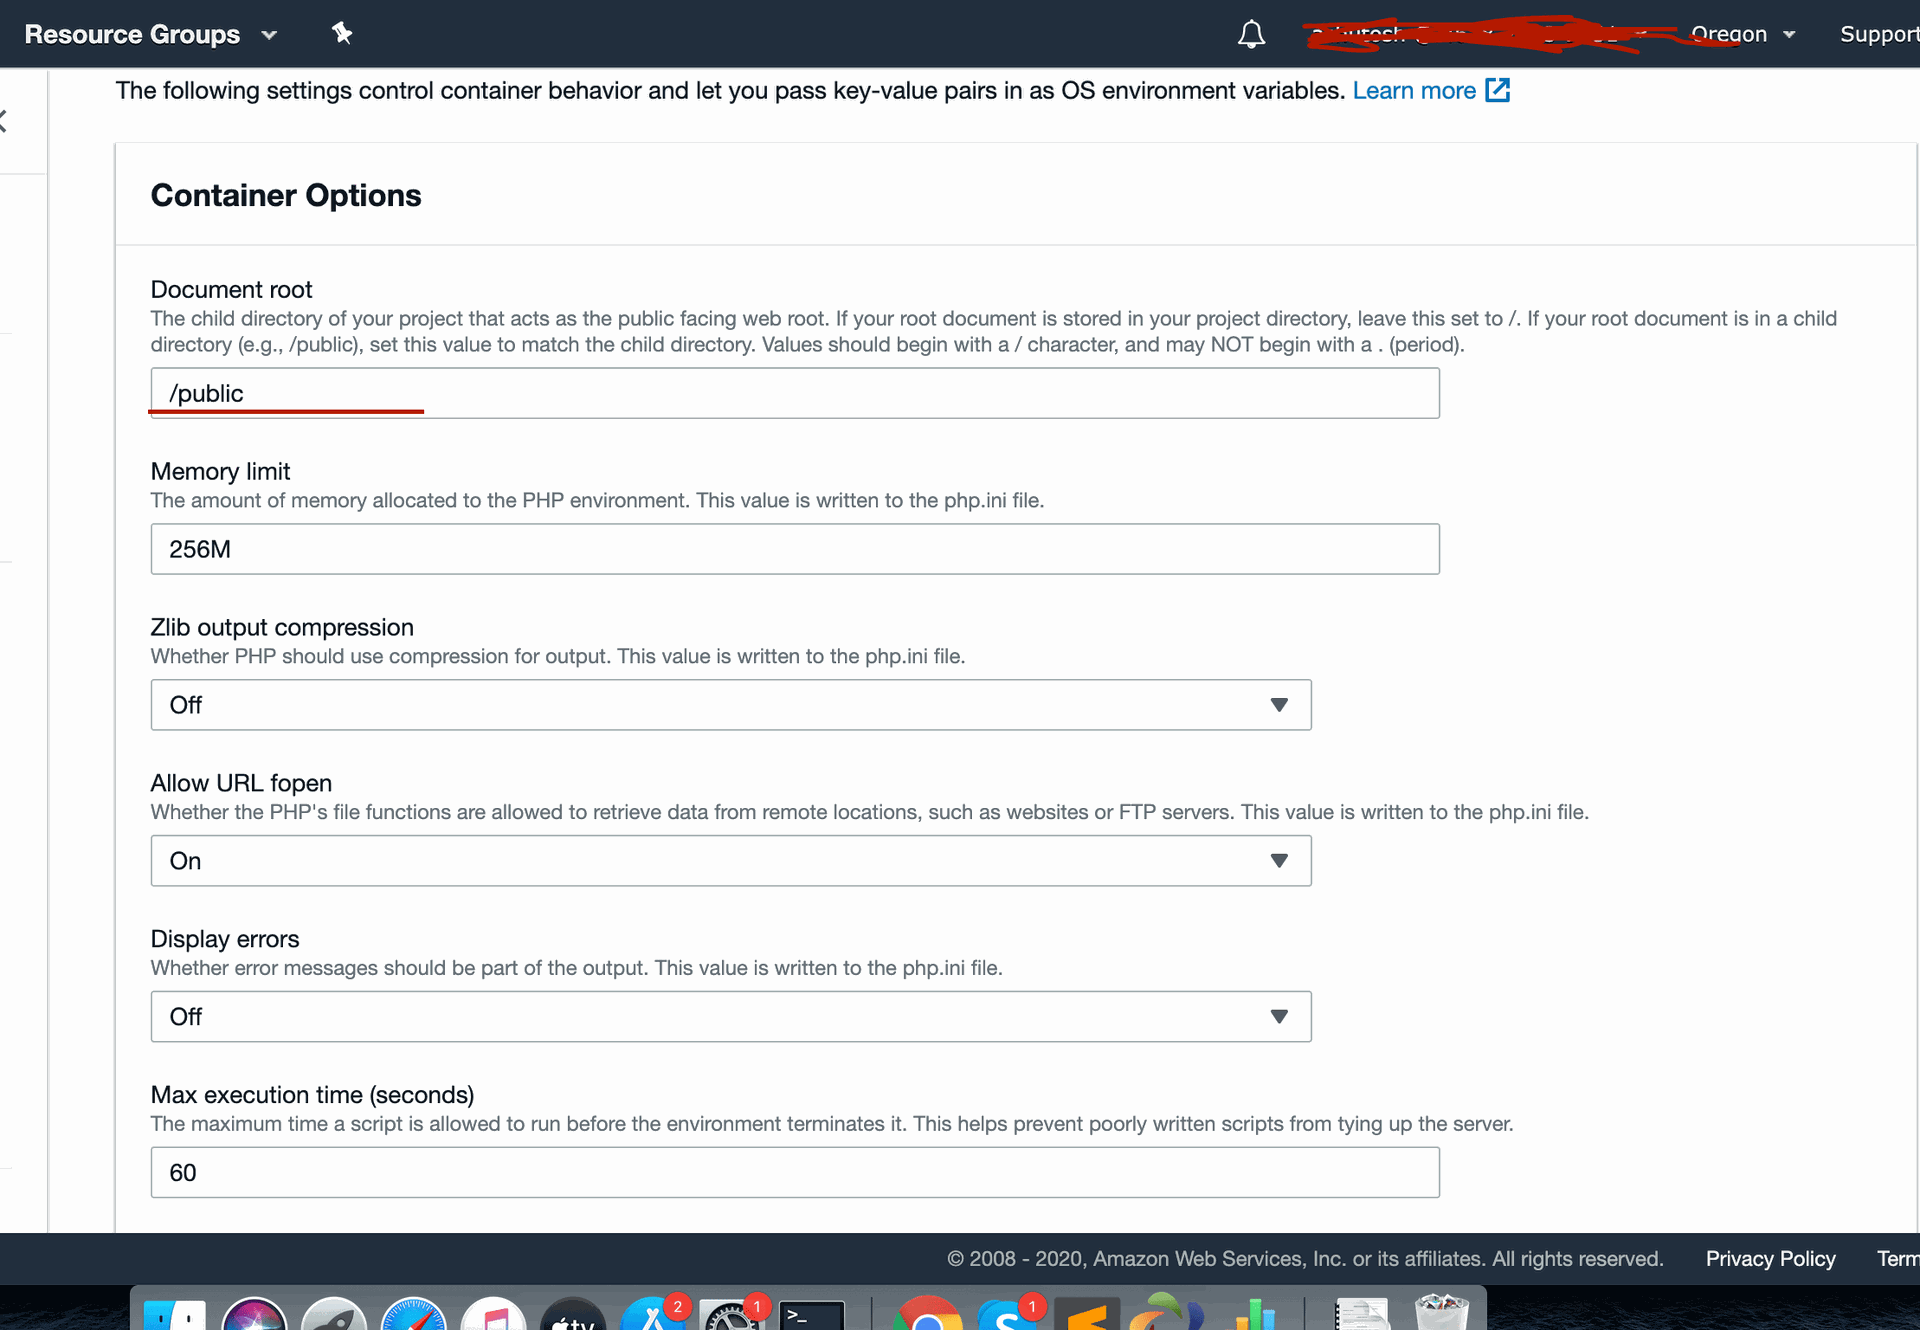Click the Memory limit input field
1920x1330 pixels.
[795, 549]
